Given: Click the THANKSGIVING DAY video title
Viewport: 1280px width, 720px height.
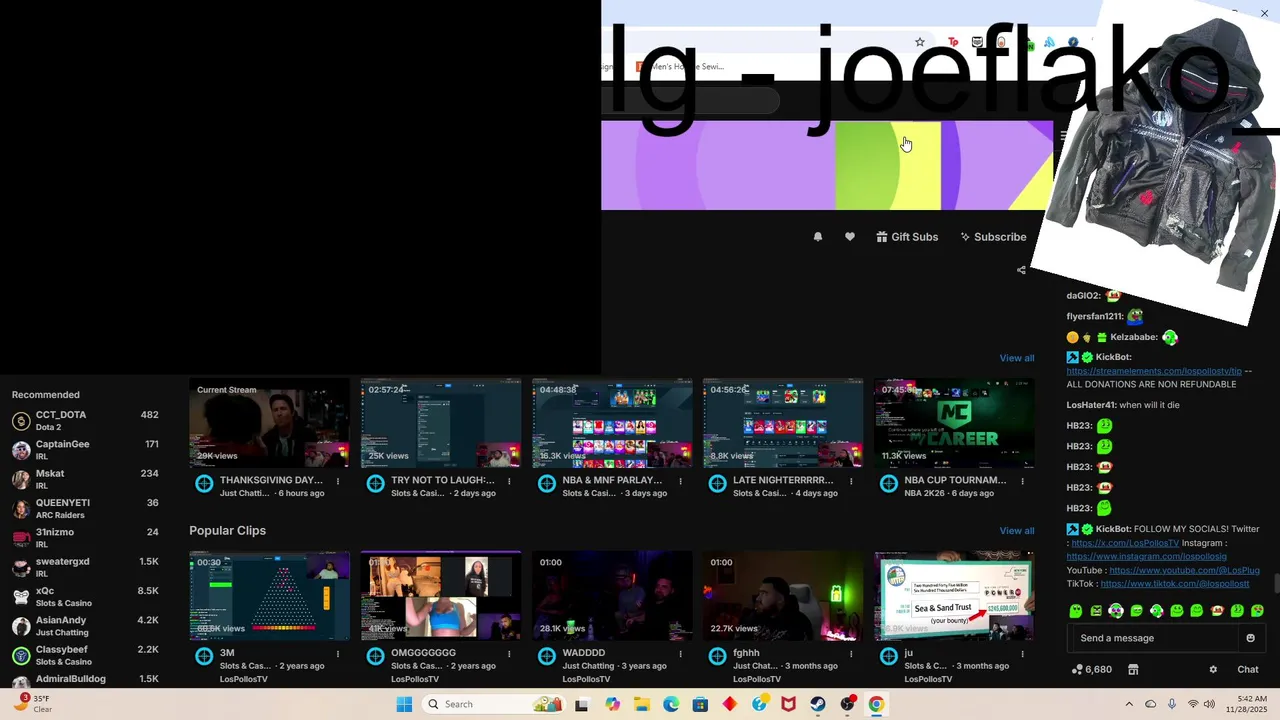Looking at the screenshot, I should (x=271, y=480).
